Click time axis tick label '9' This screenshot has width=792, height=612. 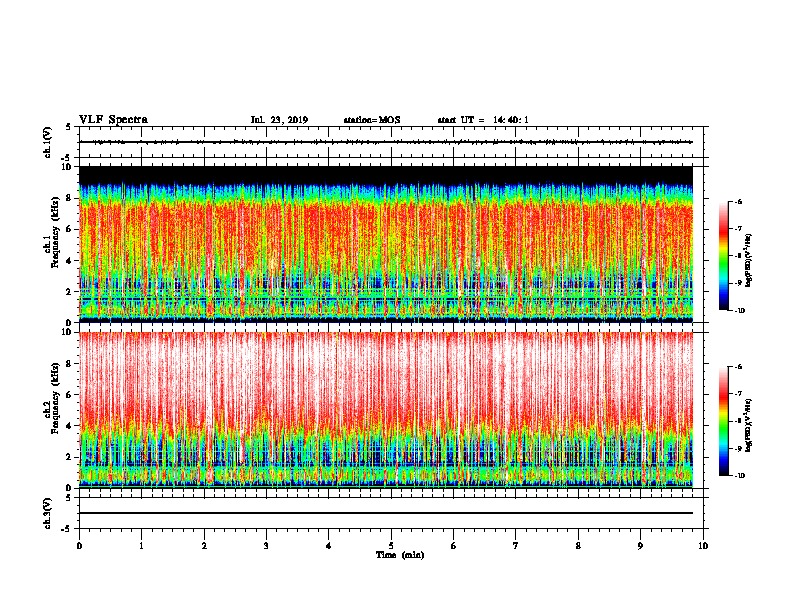640,546
